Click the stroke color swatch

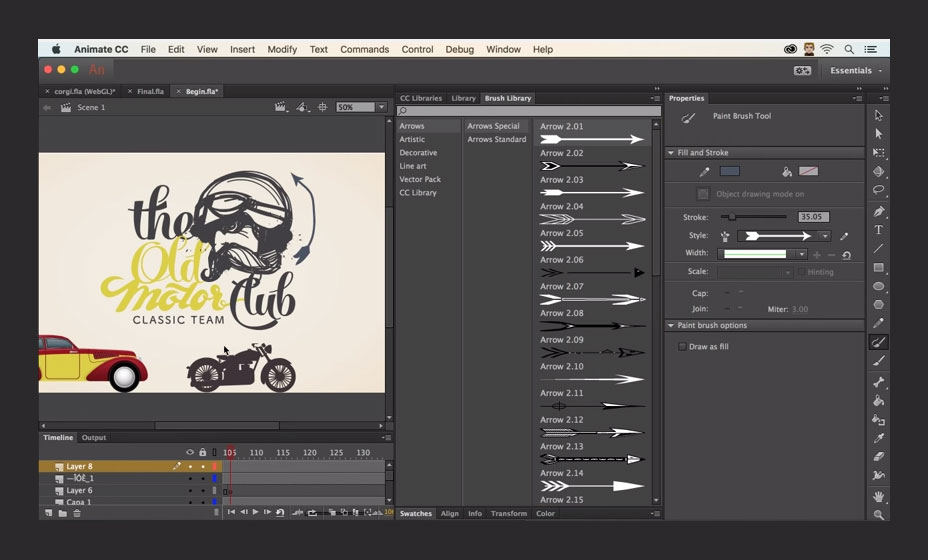[x=730, y=172]
